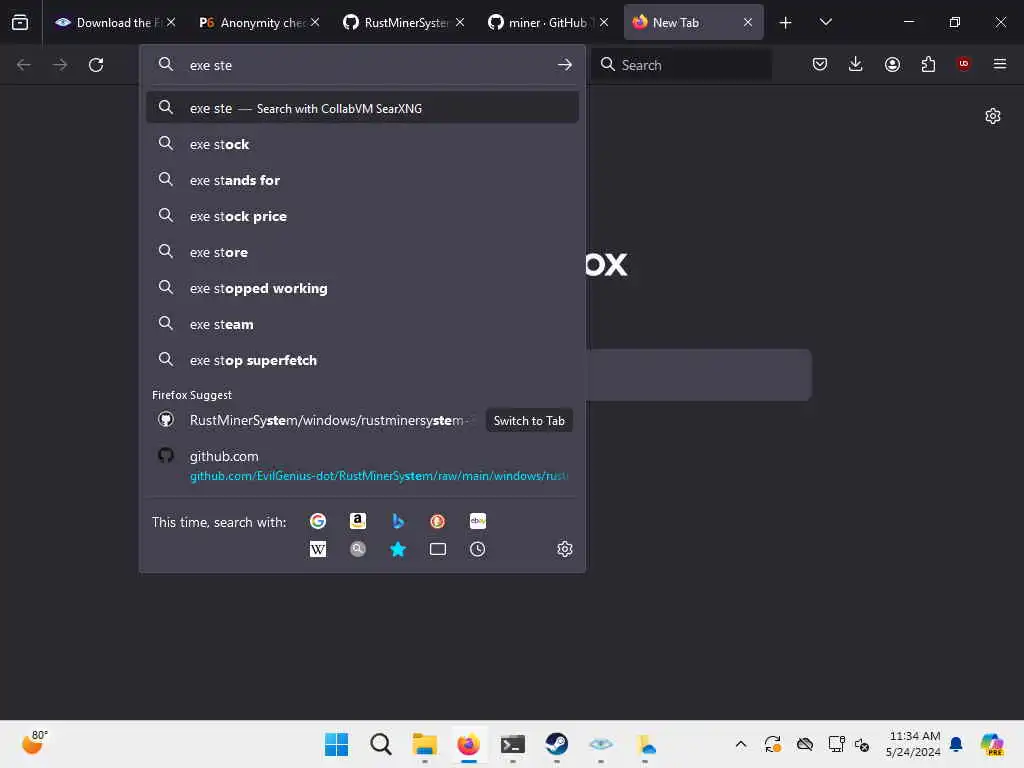Open the Extensions puzzle icon

pyautogui.click(x=928, y=64)
